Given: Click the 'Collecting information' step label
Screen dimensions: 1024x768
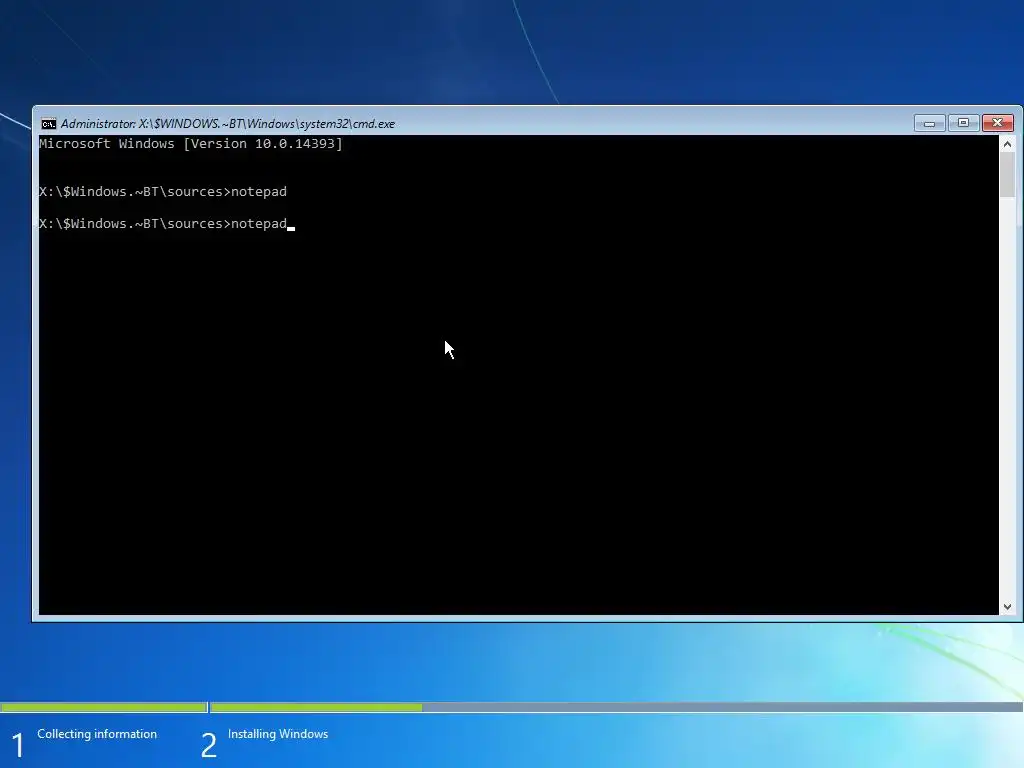Looking at the screenshot, I should (97, 734).
